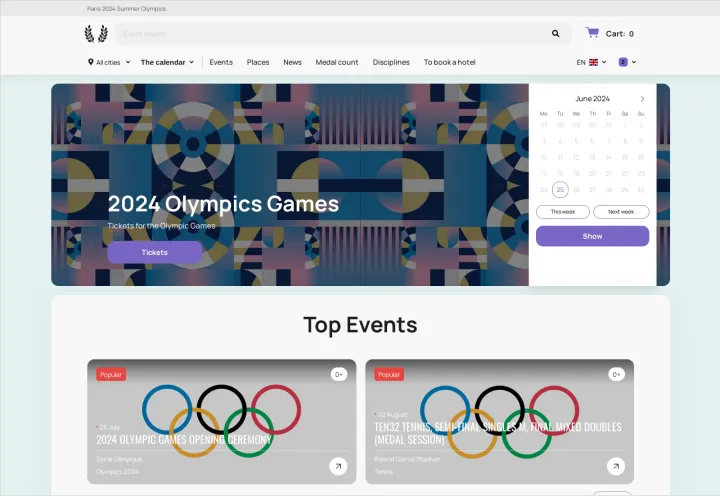Open the Medal count menu item

(x=337, y=62)
